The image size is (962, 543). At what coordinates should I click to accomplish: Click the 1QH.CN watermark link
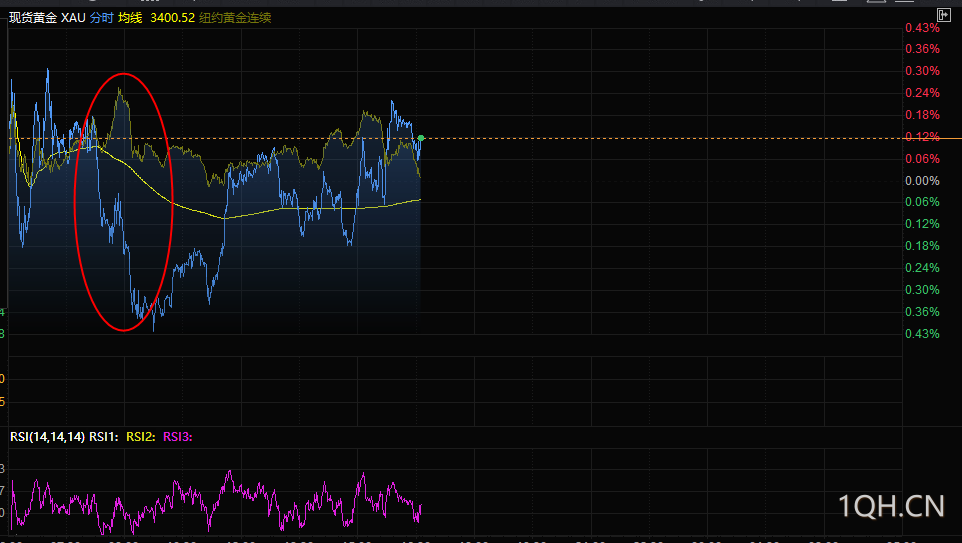click(x=891, y=506)
